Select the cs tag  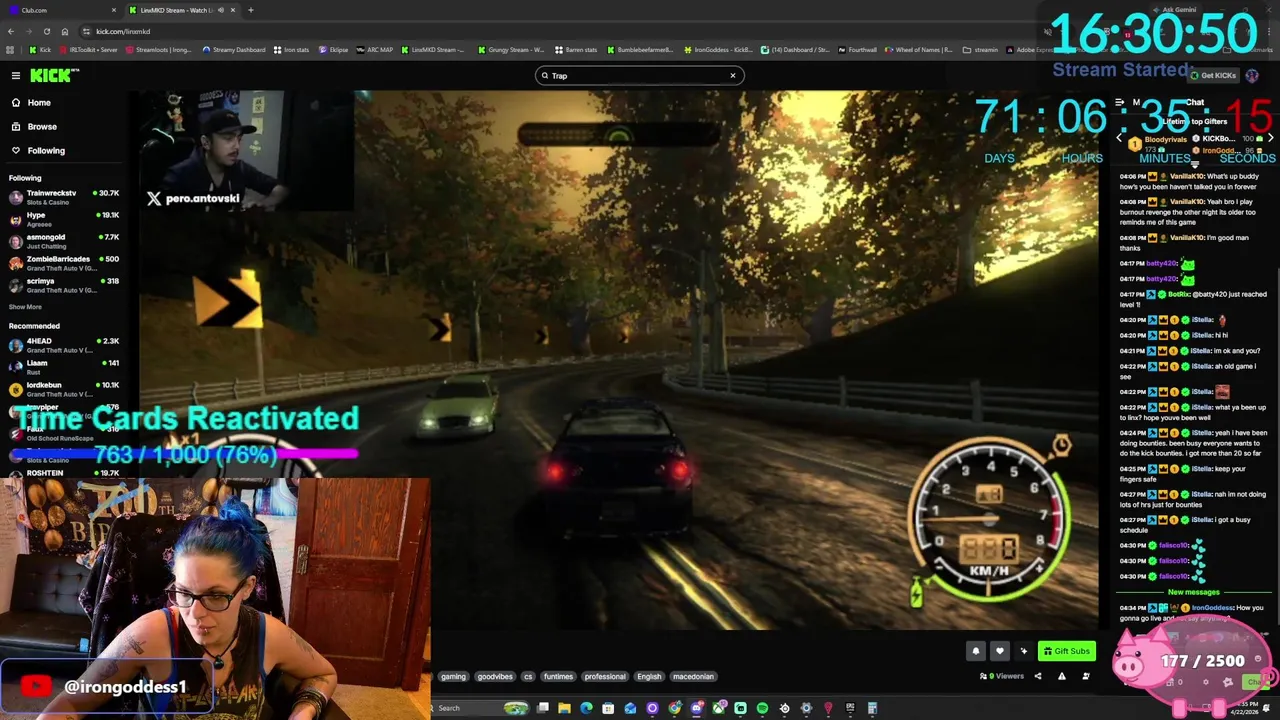click(x=528, y=676)
